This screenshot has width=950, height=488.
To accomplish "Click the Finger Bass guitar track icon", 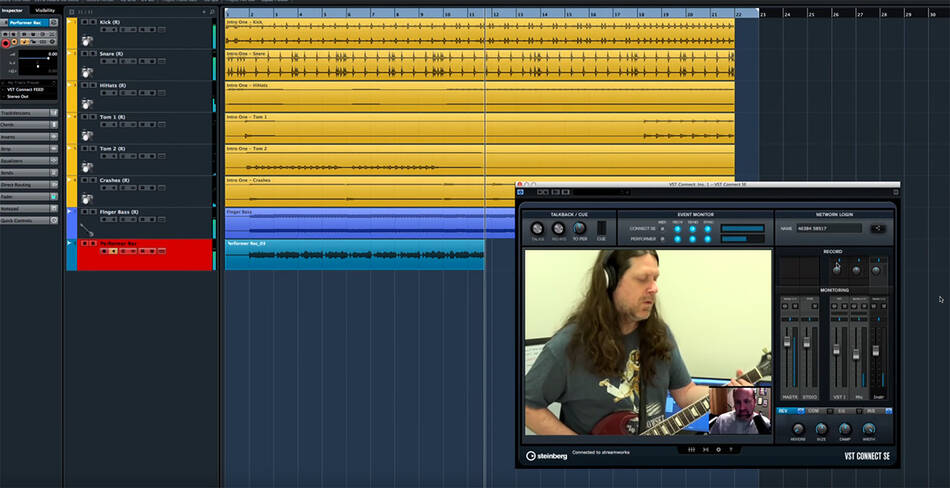I will point(87,230).
